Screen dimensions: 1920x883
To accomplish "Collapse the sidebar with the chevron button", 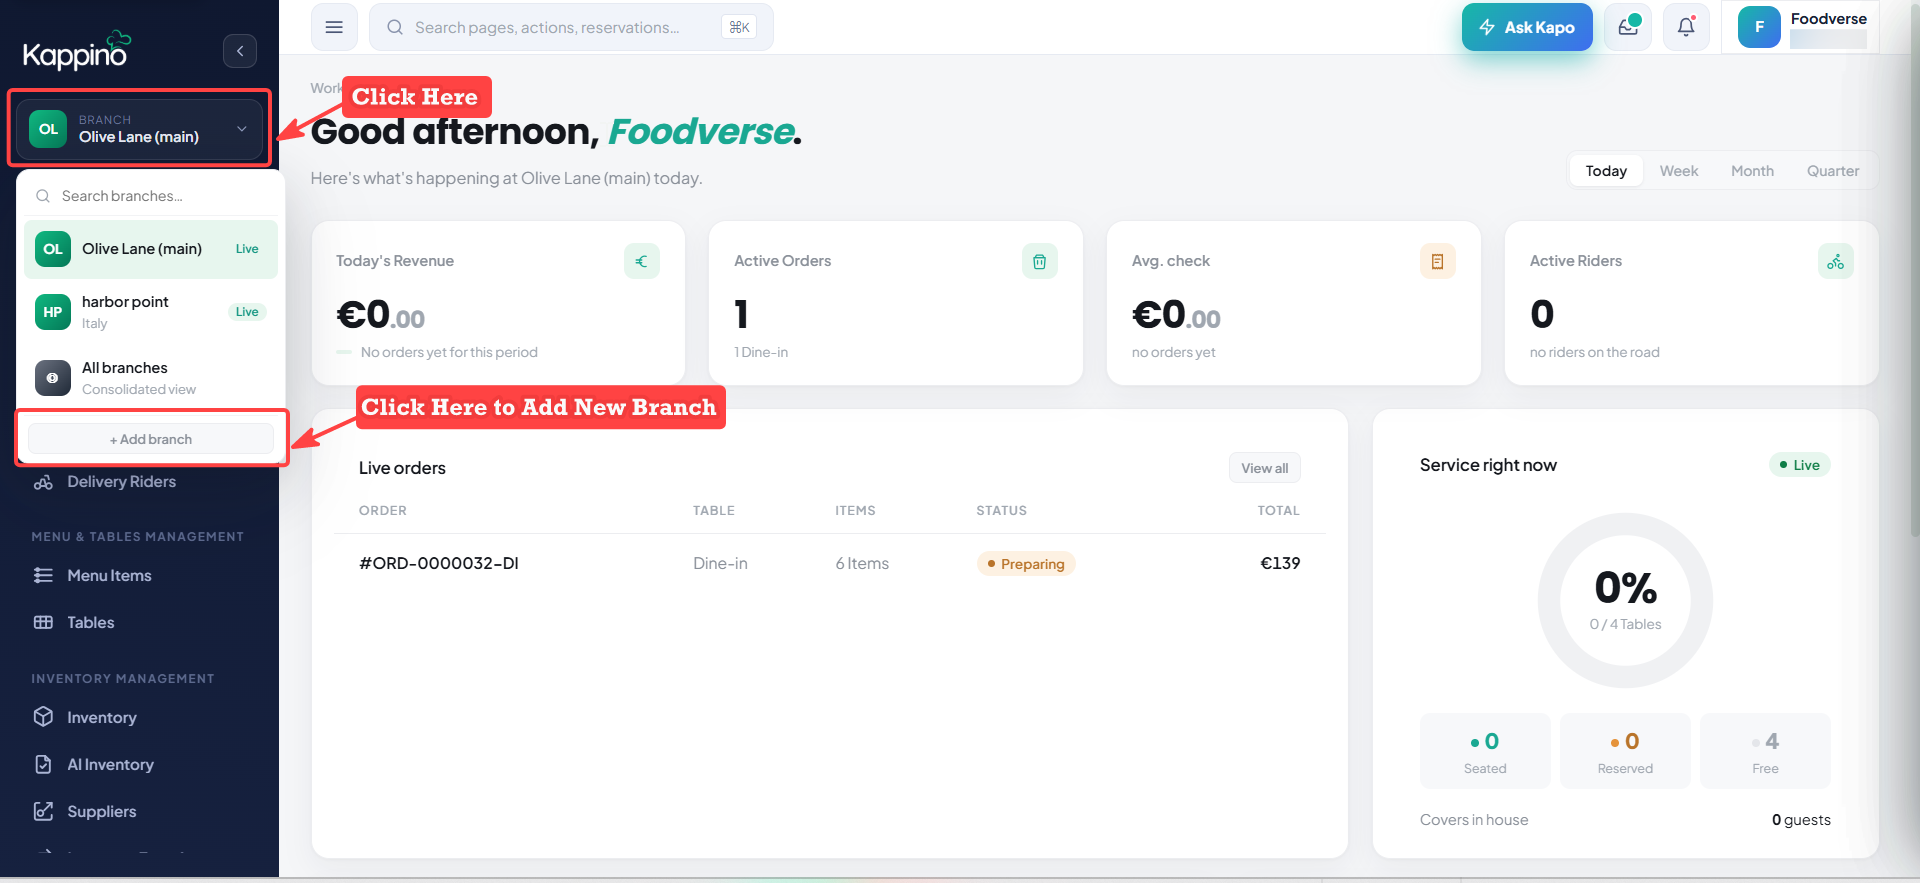I will point(240,51).
